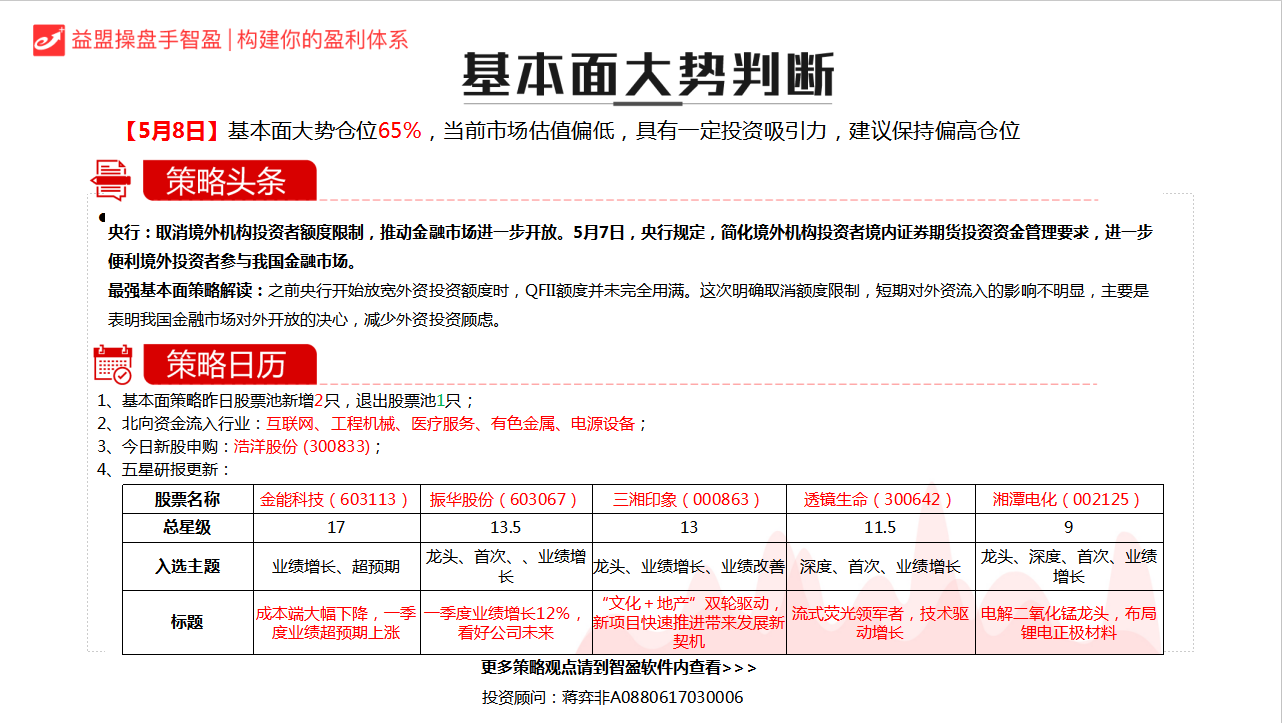This screenshot has height=723, width=1282.
Task: Select the 策略日历 red banner
Action: click(x=229, y=365)
